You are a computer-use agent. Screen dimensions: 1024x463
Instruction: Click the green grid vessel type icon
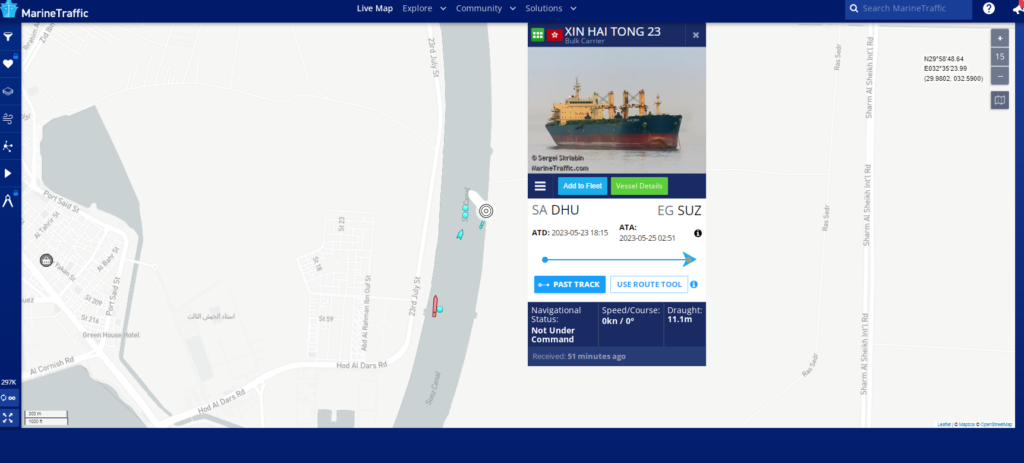[537, 35]
